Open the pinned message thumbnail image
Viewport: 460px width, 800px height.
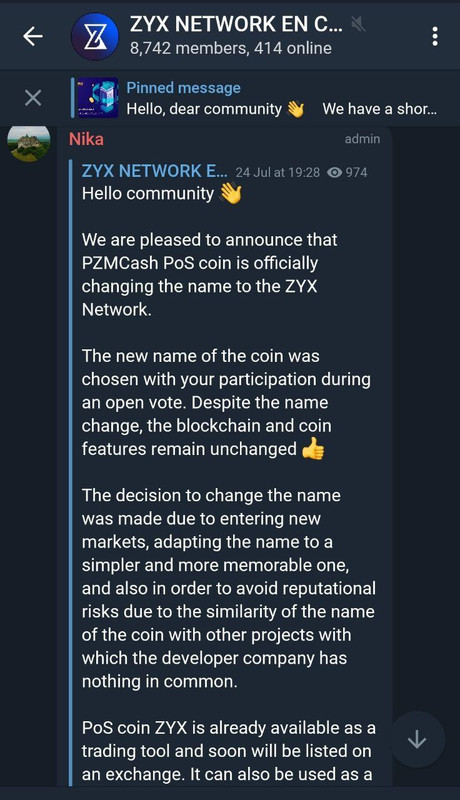97,97
